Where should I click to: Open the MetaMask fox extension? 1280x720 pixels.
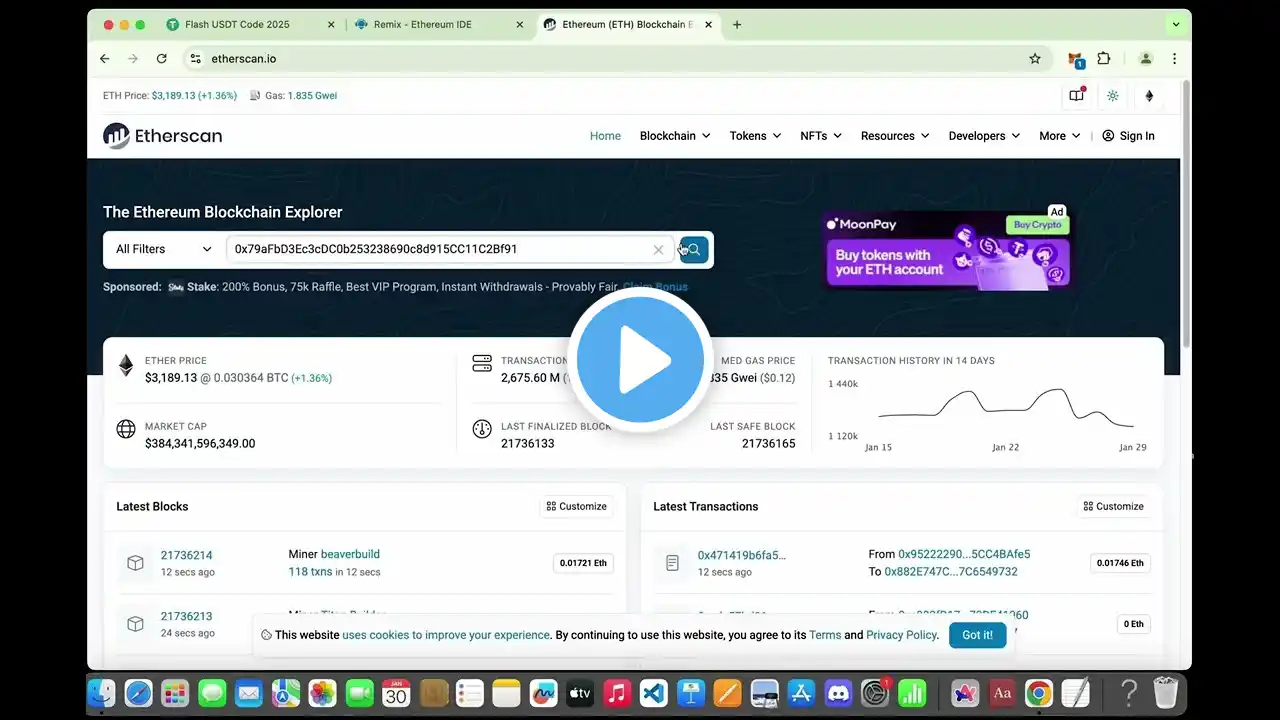1075,59
